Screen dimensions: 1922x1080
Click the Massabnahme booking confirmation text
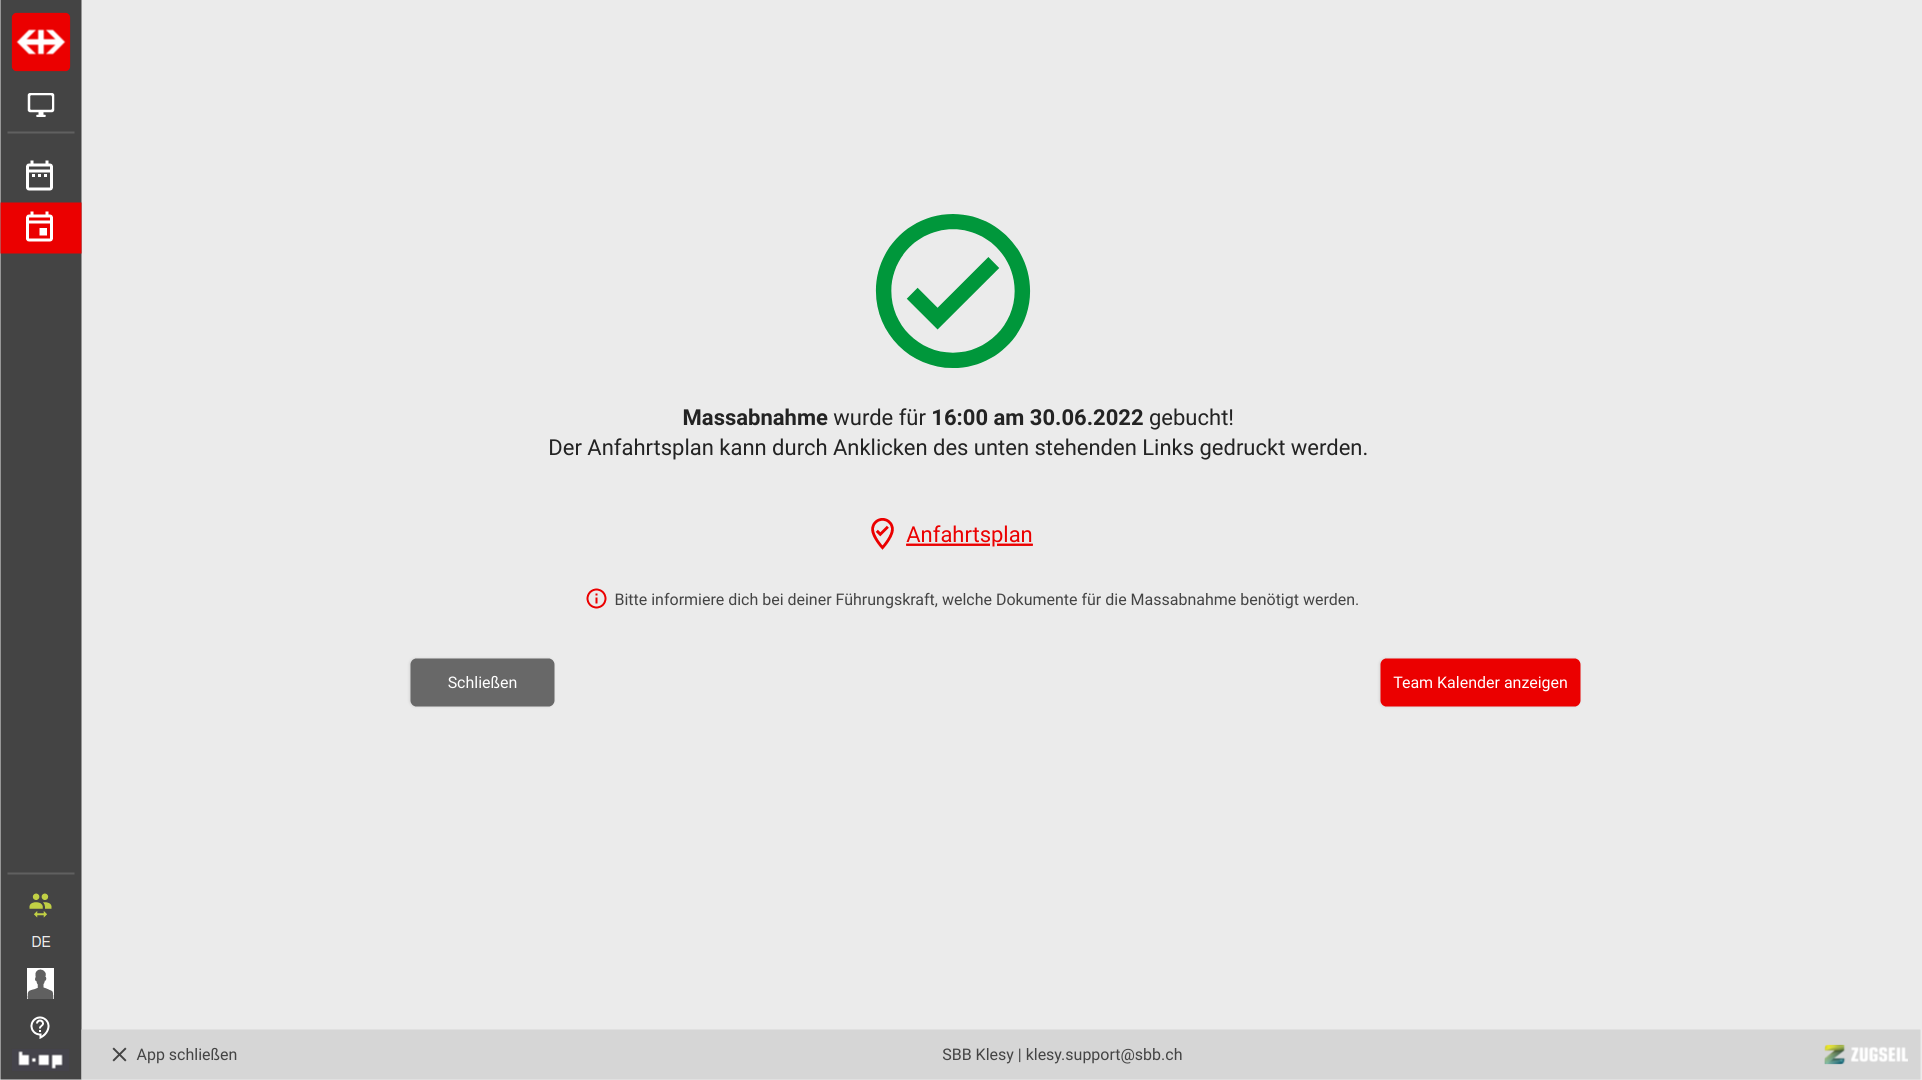[958, 418]
